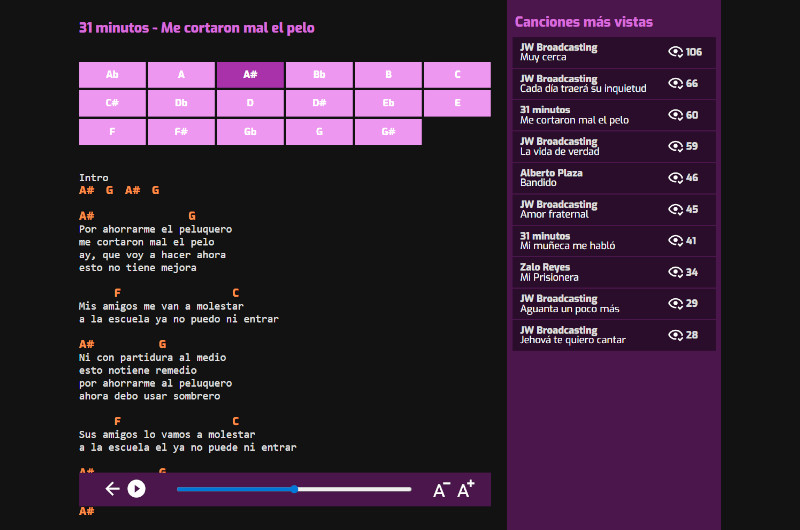The height and width of the screenshot is (530, 800).
Task: Click the eye icon showing 41 views
Action: 676,241
